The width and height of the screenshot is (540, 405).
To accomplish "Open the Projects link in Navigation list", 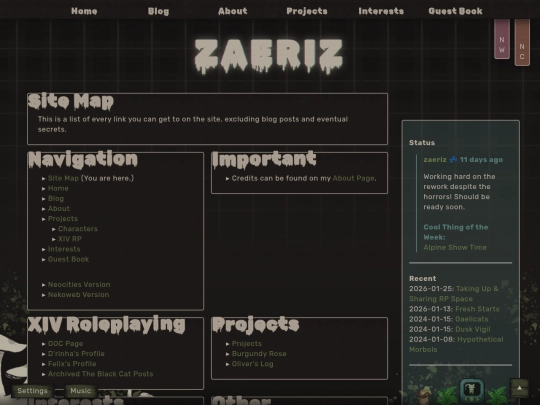I will click(63, 219).
